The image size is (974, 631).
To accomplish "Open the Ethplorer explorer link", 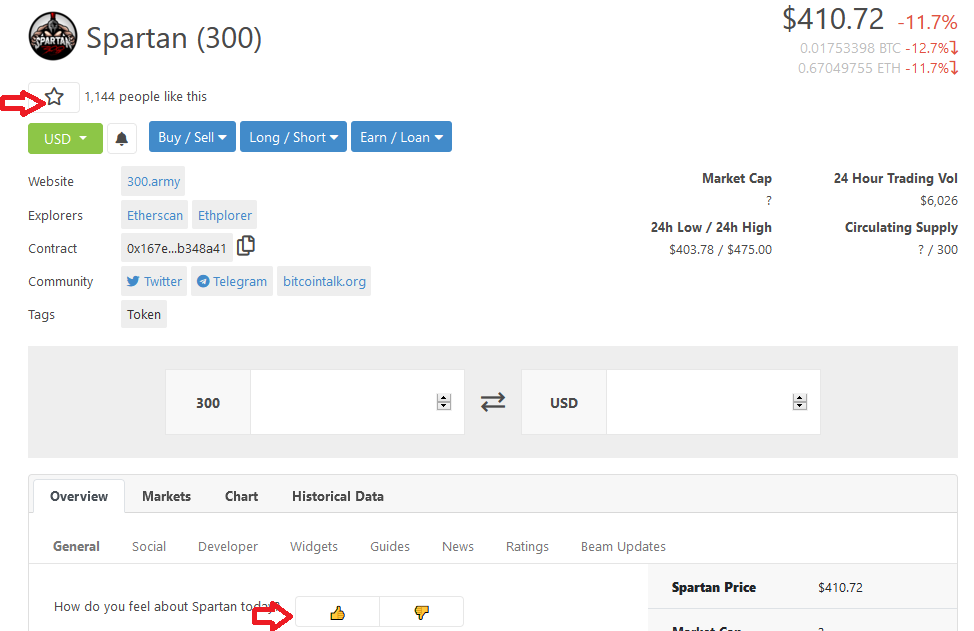I will (x=225, y=215).
